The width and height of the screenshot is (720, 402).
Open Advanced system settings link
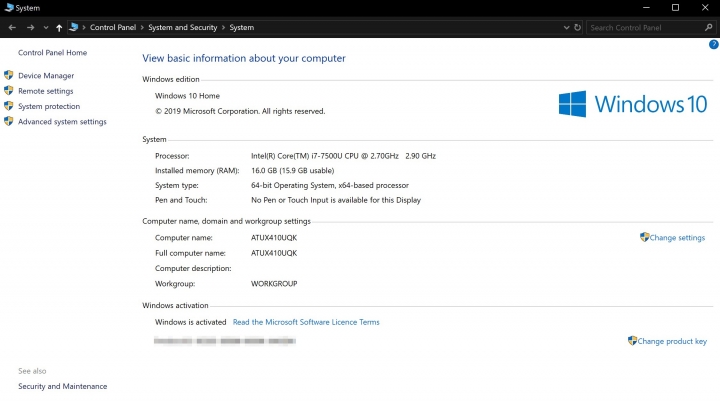[x=62, y=122]
